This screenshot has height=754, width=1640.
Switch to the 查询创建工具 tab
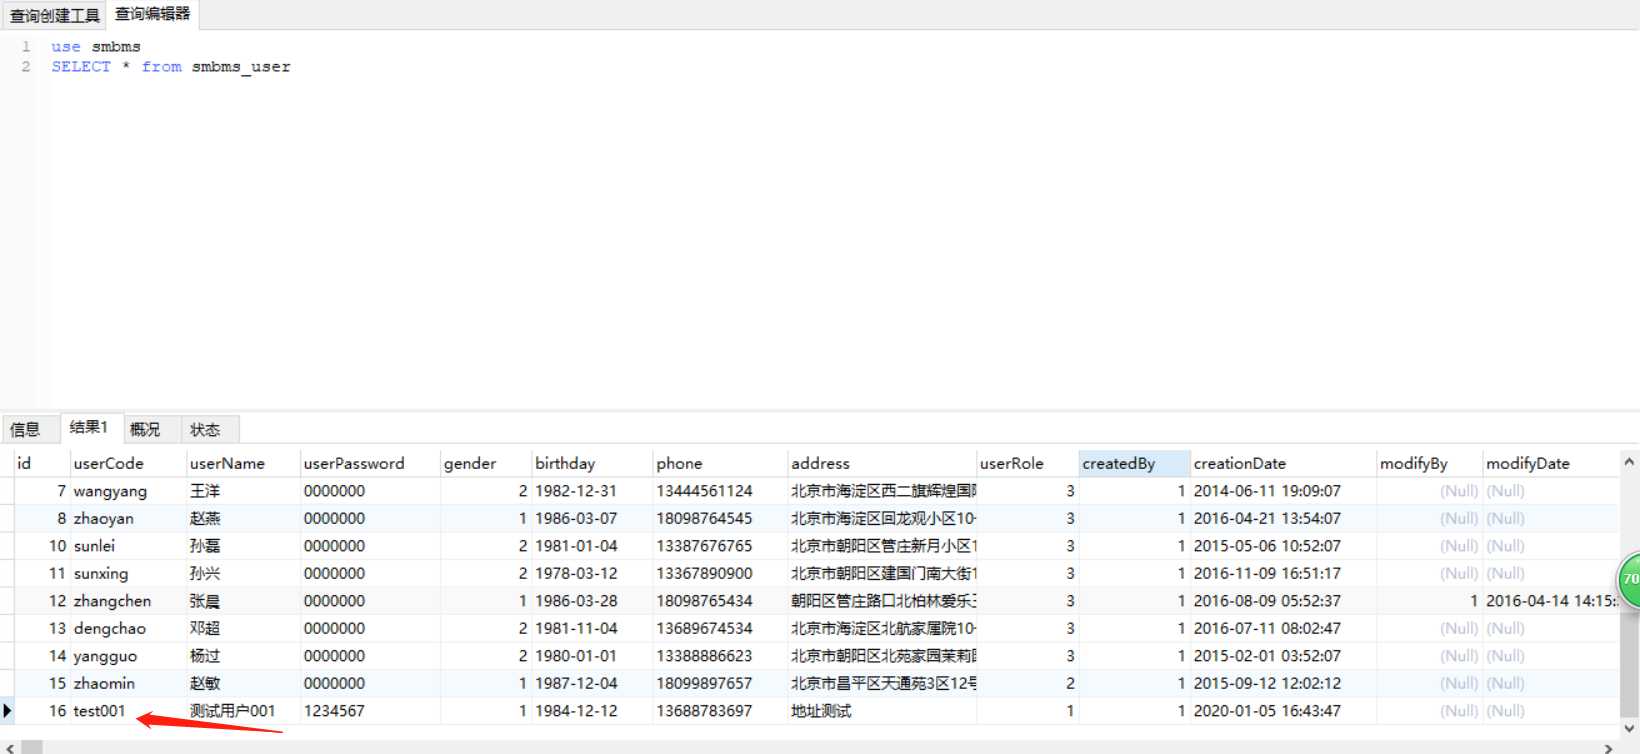point(54,15)
